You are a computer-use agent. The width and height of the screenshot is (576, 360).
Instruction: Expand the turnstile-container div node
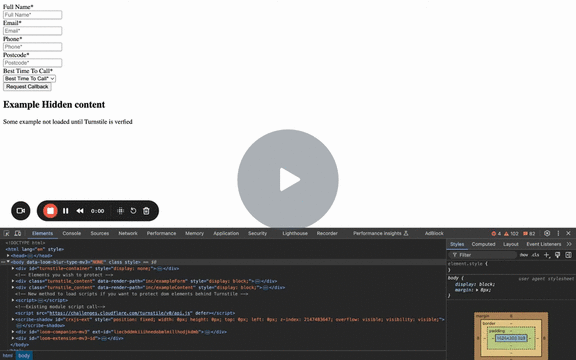tap(13, 269)
